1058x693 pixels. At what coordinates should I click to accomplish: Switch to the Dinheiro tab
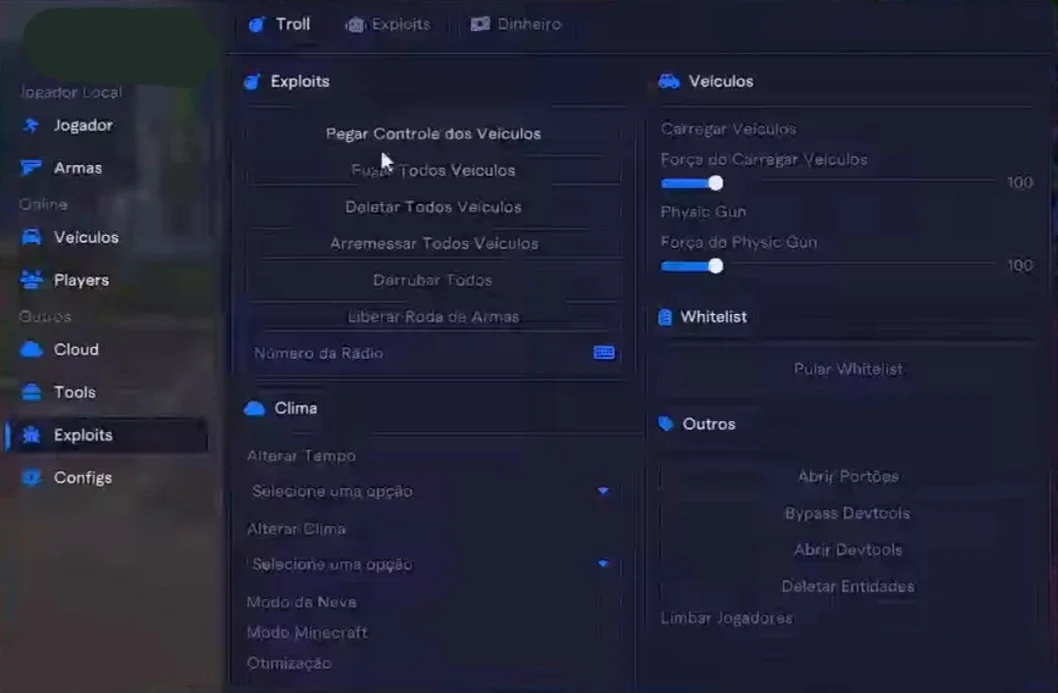(x=516, y=24)
